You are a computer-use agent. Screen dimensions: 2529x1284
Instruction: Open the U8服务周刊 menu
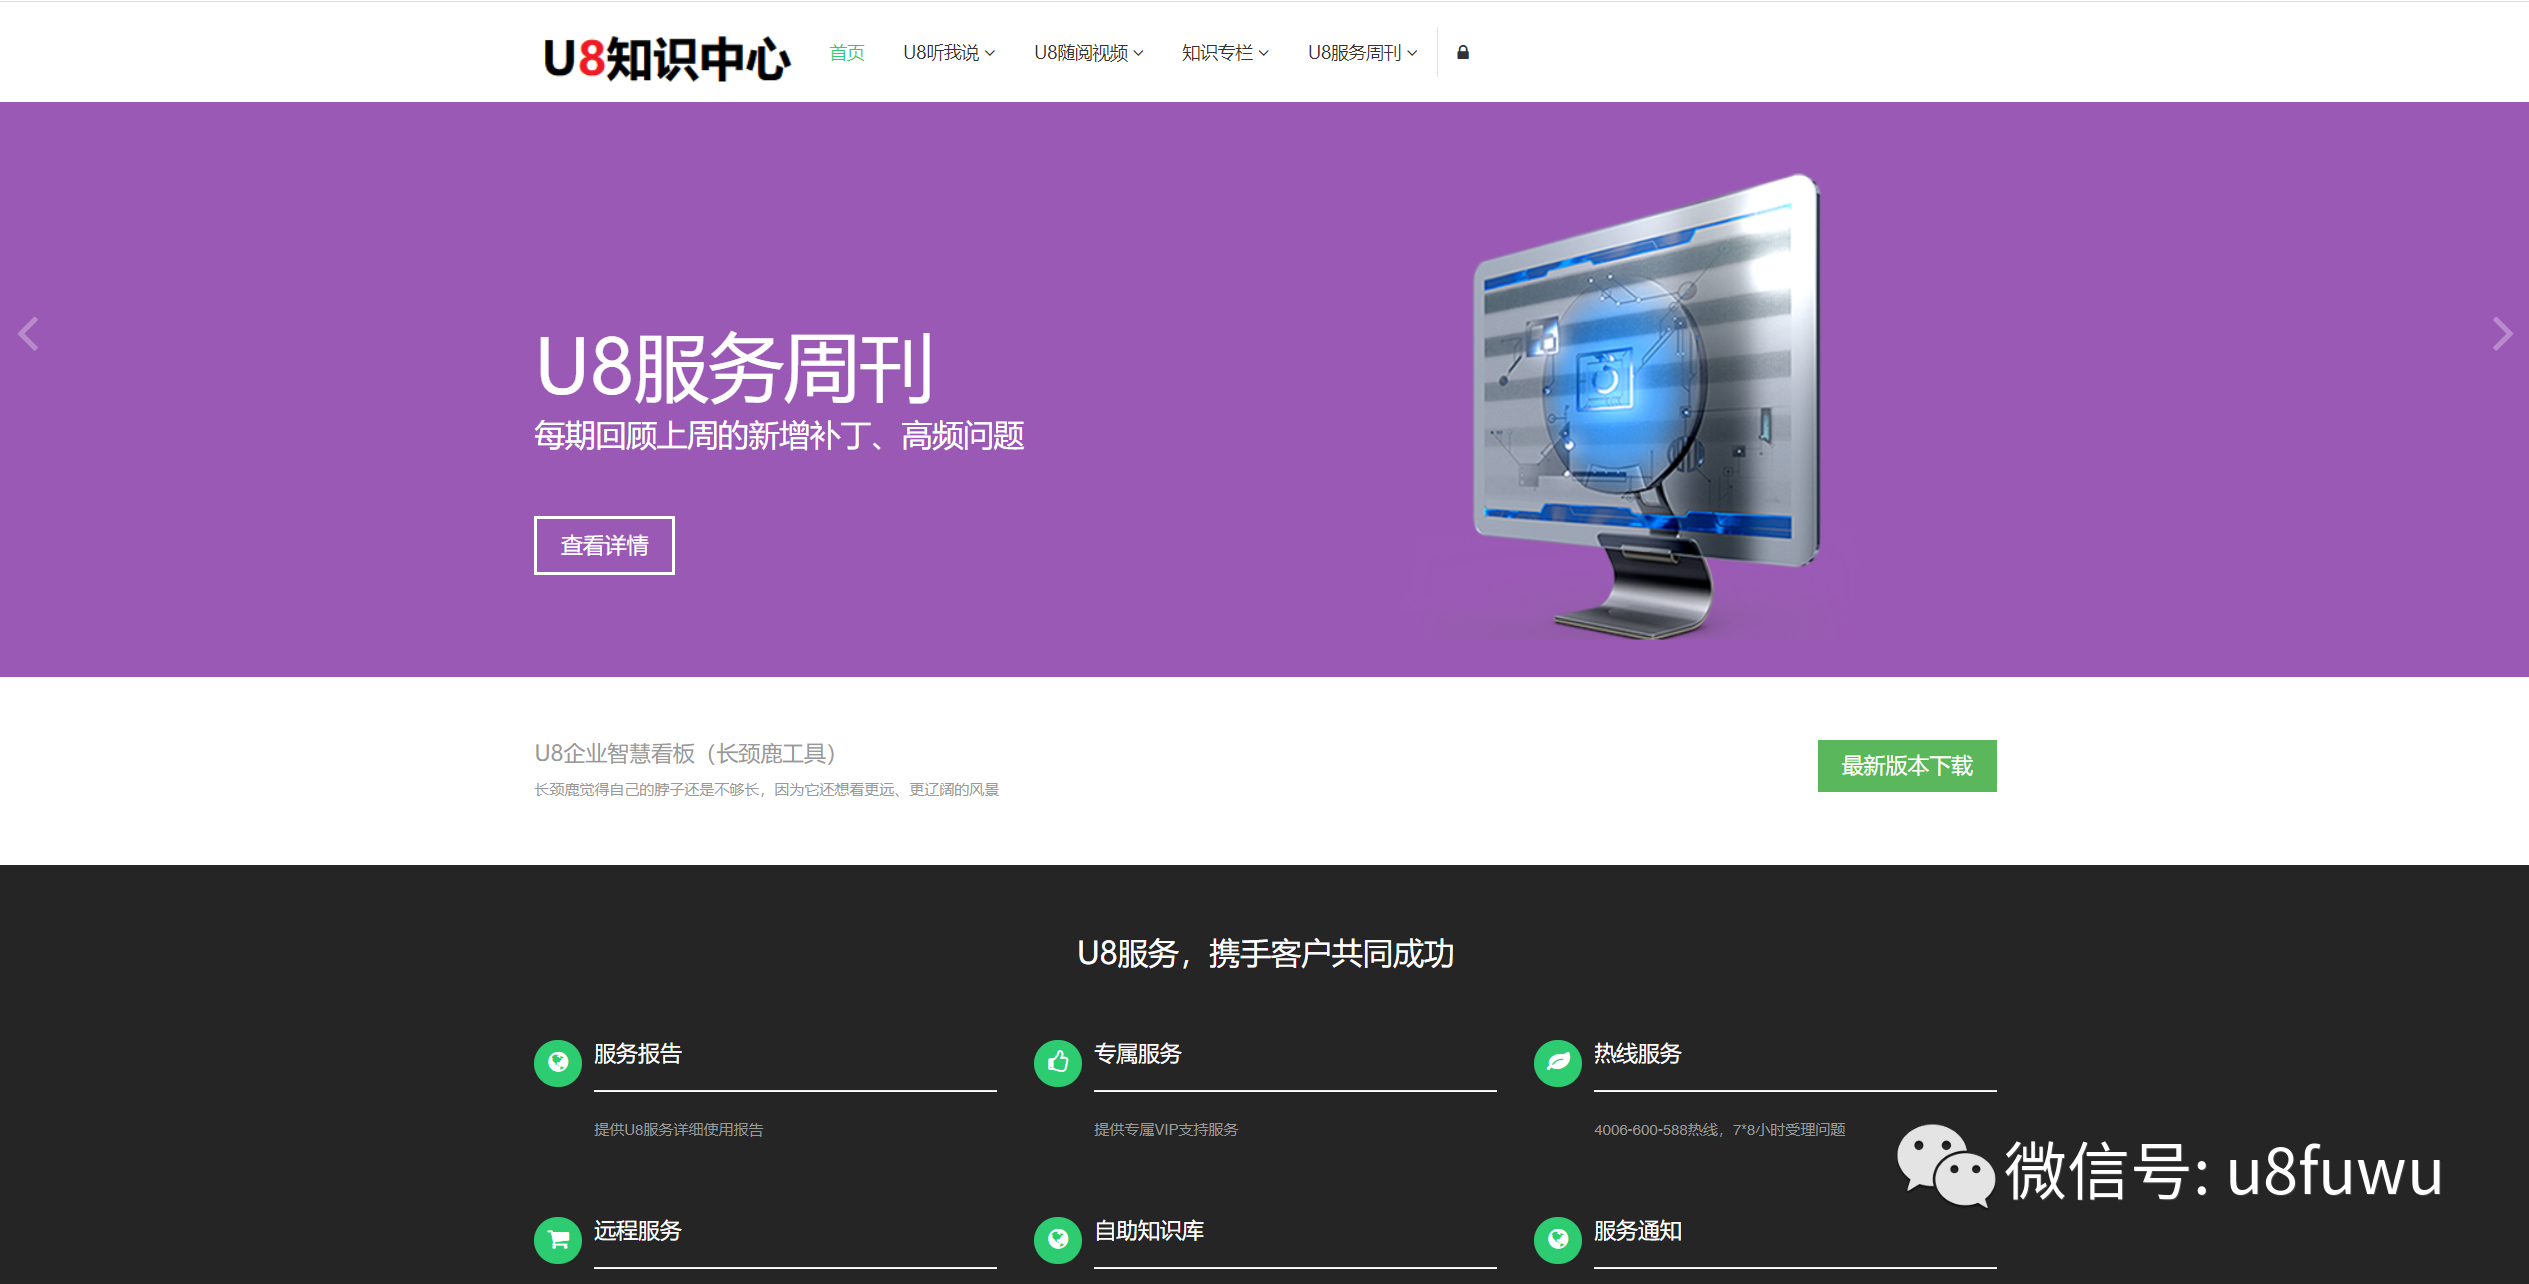[x=1363, y=53]
